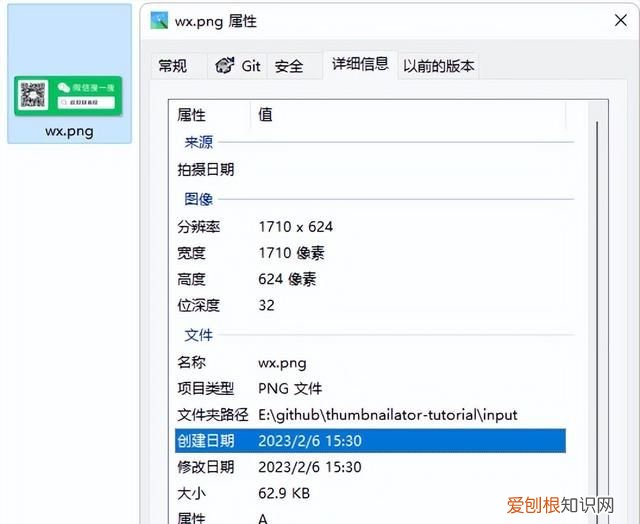Select the highlighted 创建日期 row label
Viewport: 640px width, 524px height.
pyautogui.click(x=206, y=441)
